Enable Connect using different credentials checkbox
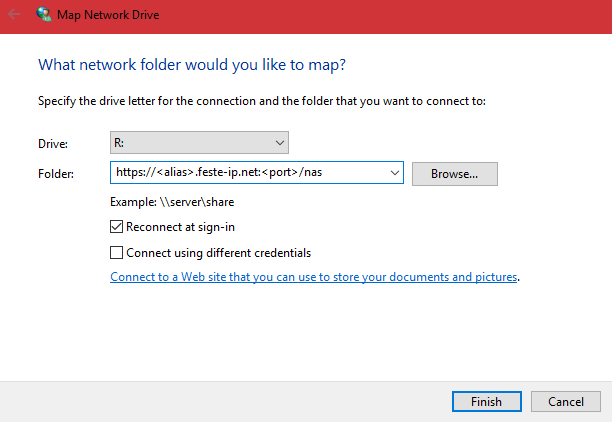Image resolution: width=612 pixels, height=422 pixels. pyautogui.click(x=117, y=253)
